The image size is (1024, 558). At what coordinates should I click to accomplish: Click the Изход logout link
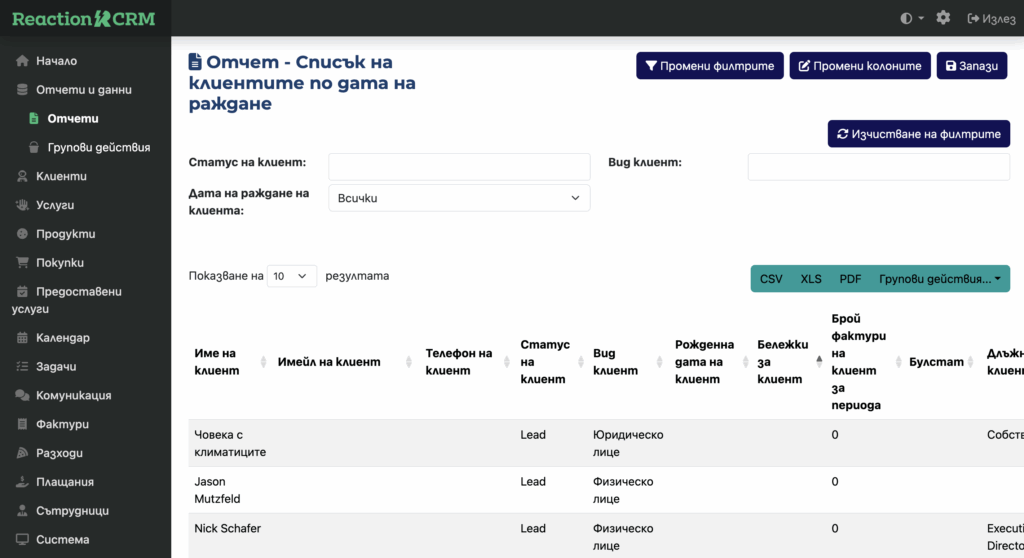point(991,18)
